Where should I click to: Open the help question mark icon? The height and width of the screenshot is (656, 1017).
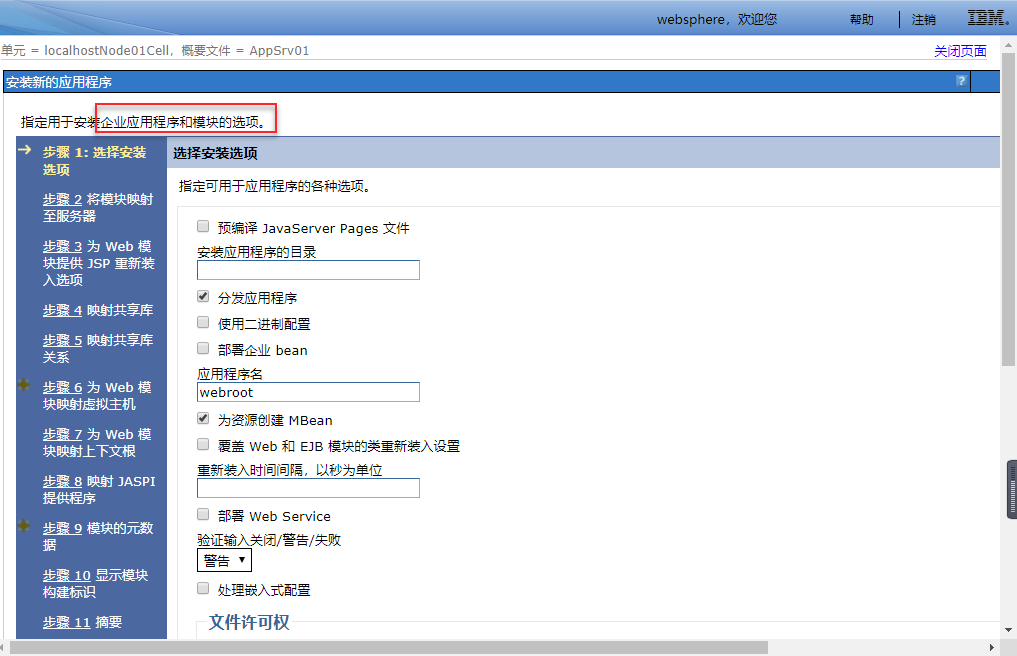pos(961,81)
